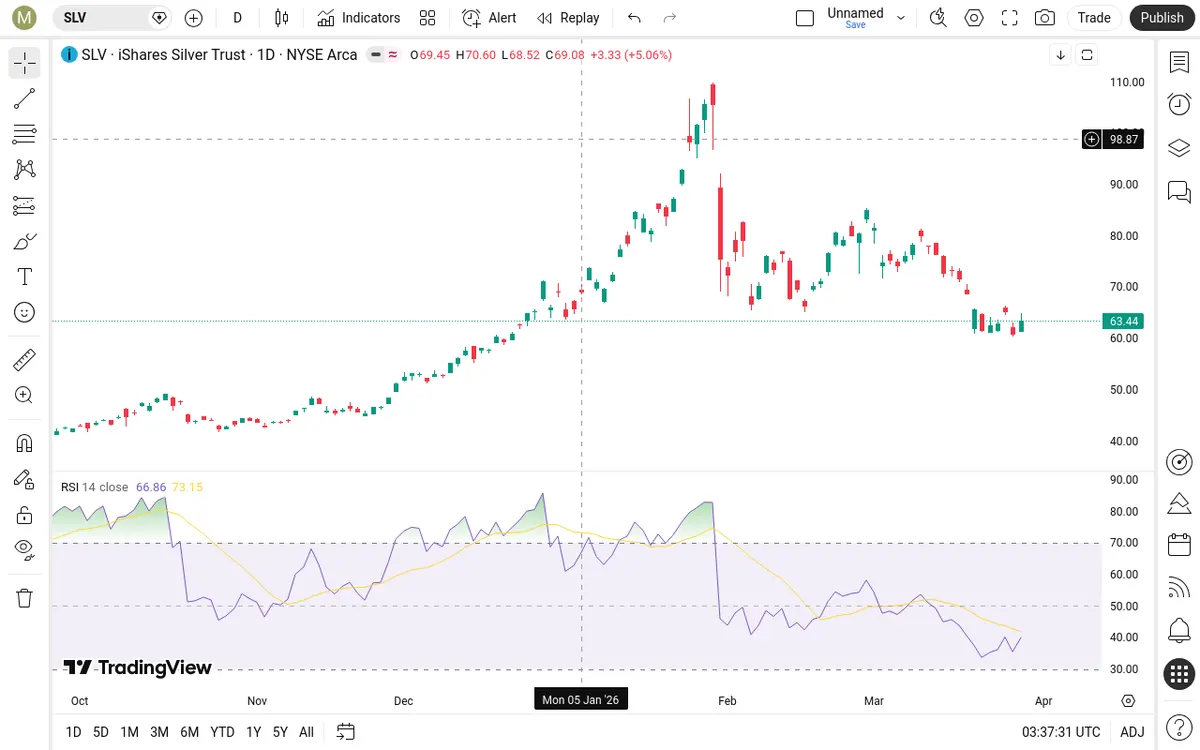Image resolution: width=1200 pixels, height=750 pixels.
Task: Select the trend line drawing tool
Action: pyautogui.click(x=25, y=98)
